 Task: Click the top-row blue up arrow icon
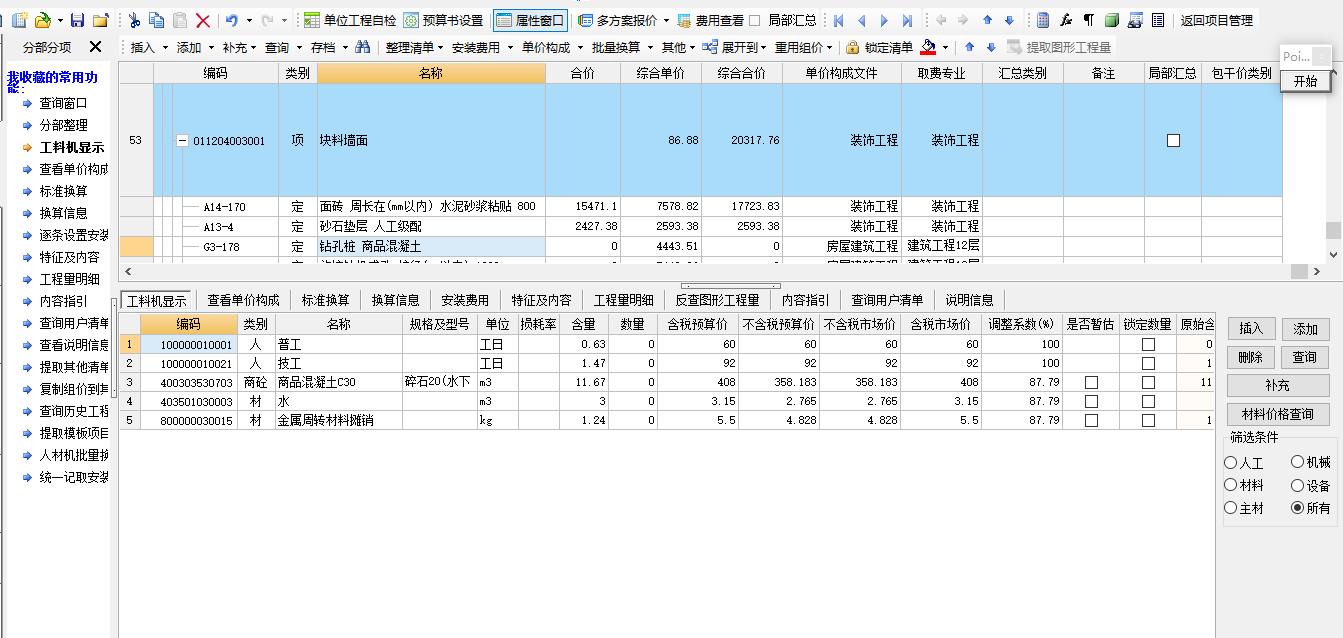pos(987,20)
